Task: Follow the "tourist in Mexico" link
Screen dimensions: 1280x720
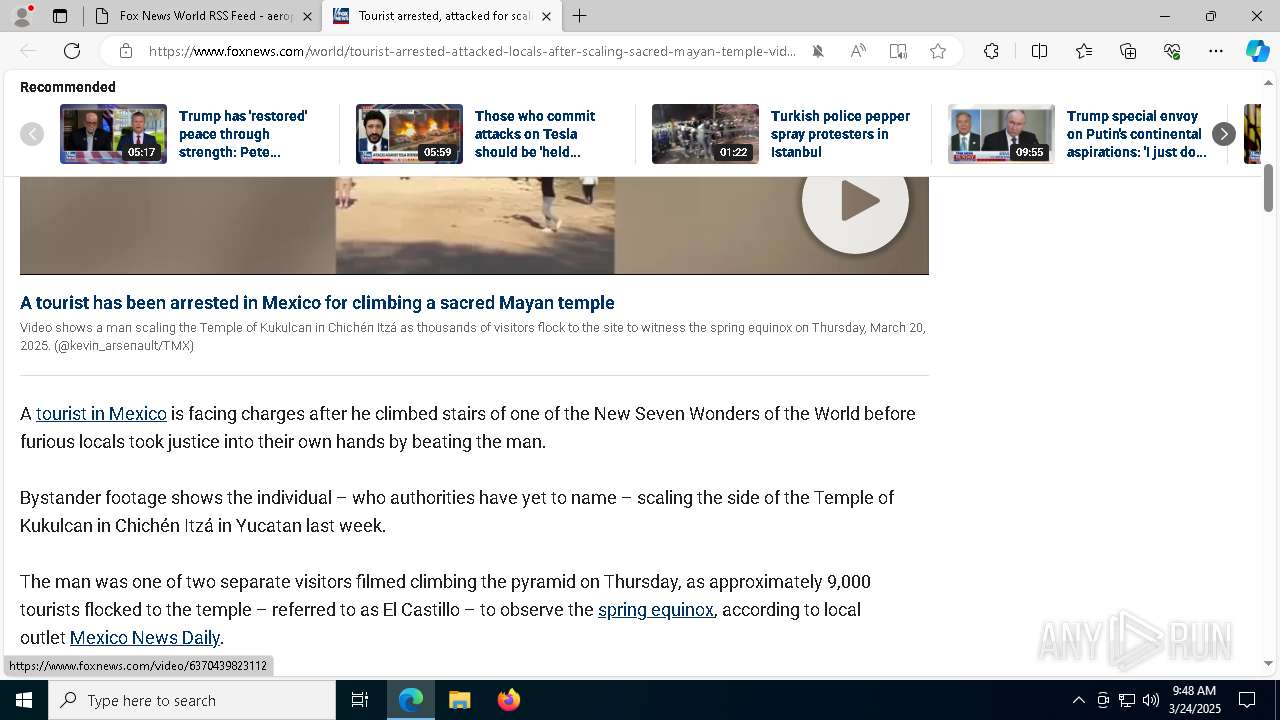Action: 101,414
